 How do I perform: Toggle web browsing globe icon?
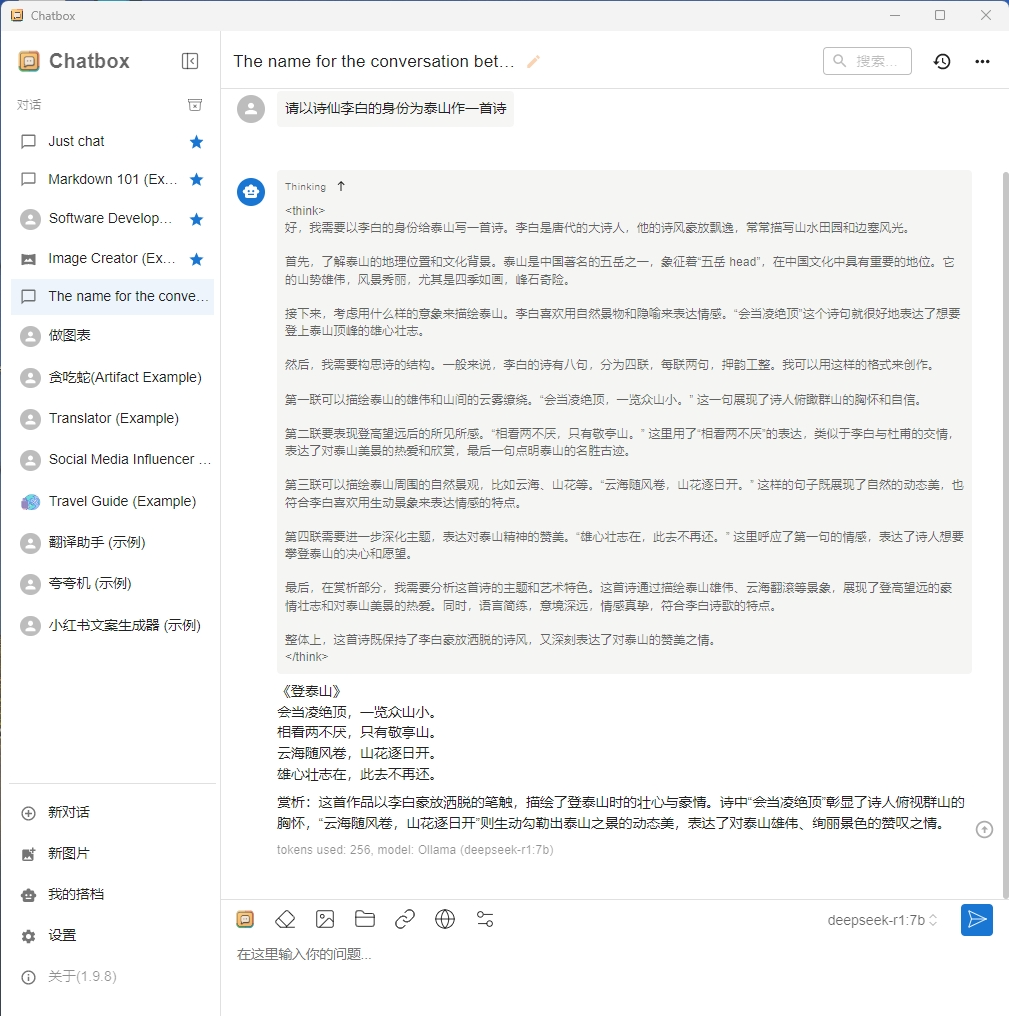445,919
